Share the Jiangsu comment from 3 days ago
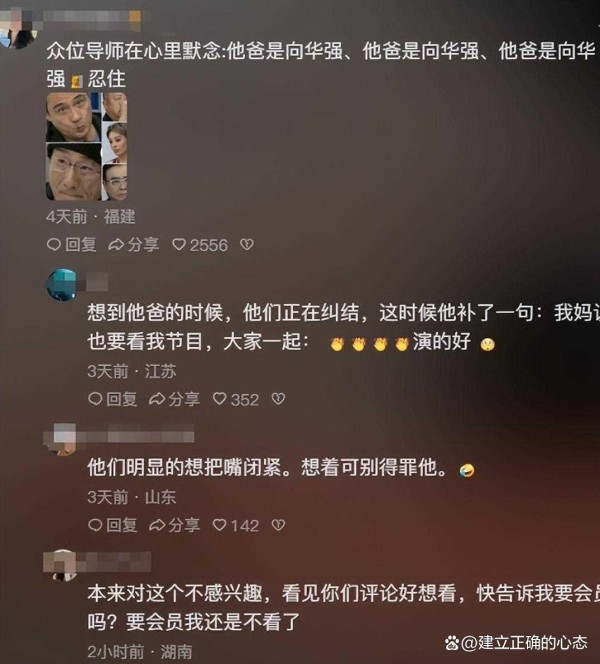 point(174,399)
